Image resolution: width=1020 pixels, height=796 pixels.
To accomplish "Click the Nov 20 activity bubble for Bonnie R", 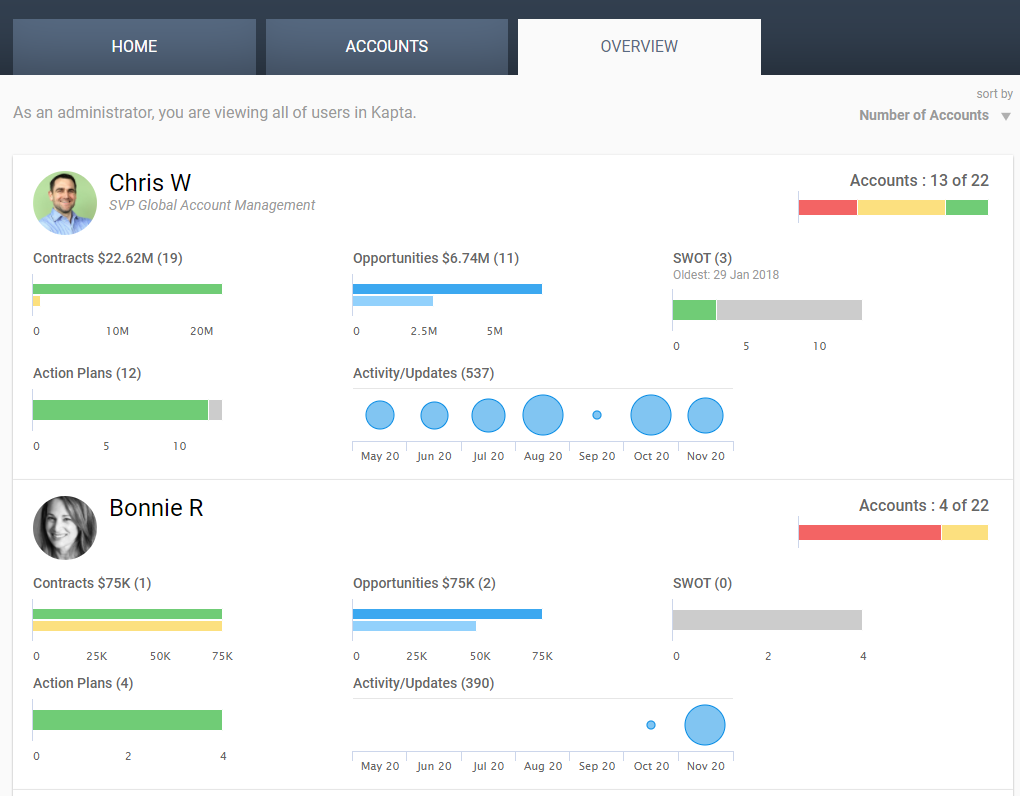I will [705, 724].
